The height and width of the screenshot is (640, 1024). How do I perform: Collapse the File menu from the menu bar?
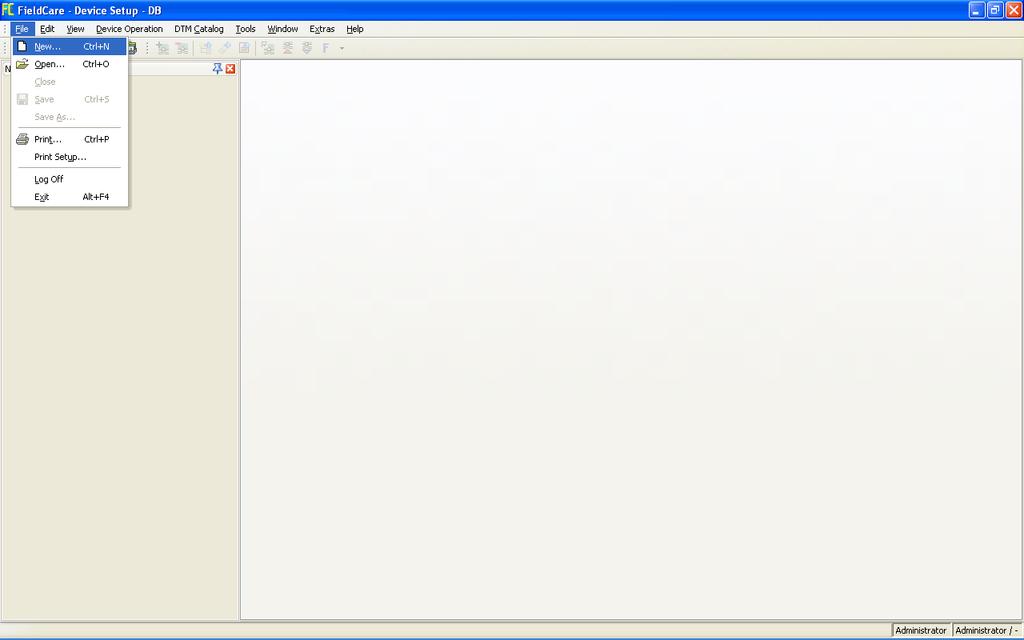[x=22, y=29]
